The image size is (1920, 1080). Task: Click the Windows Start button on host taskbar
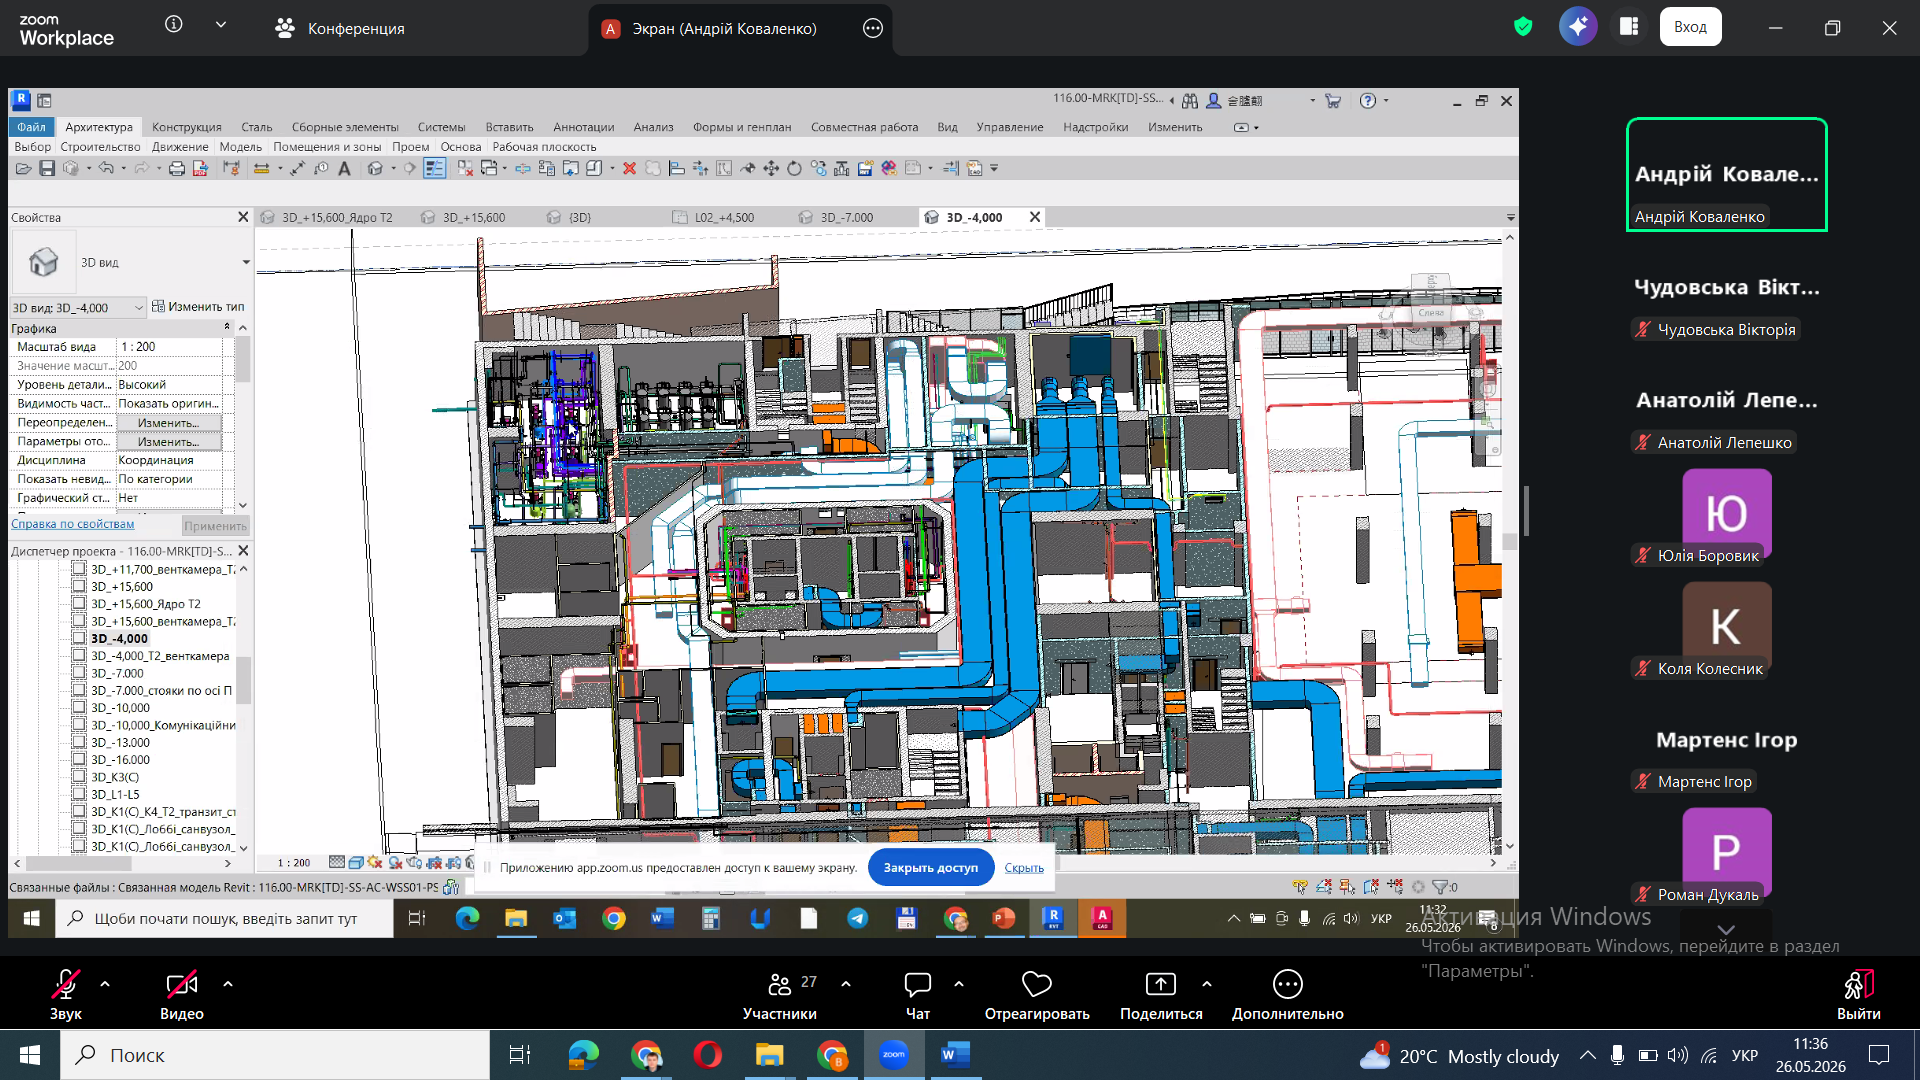[x=30, y=1055]
